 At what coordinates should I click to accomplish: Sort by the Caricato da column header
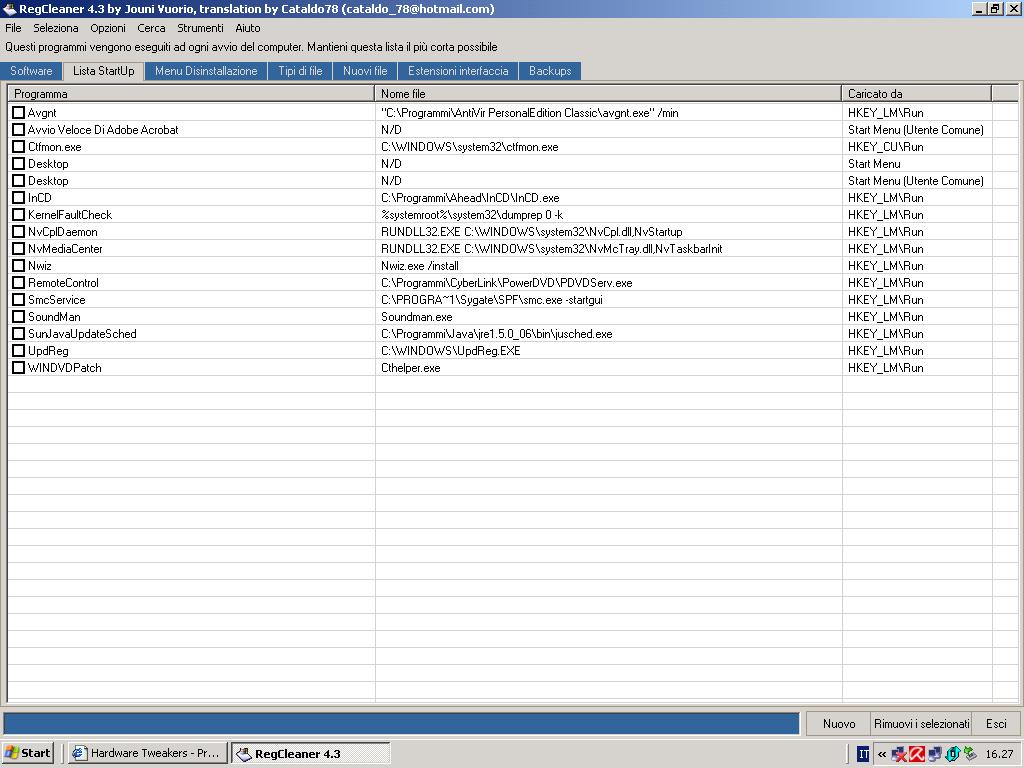[916, 93]
